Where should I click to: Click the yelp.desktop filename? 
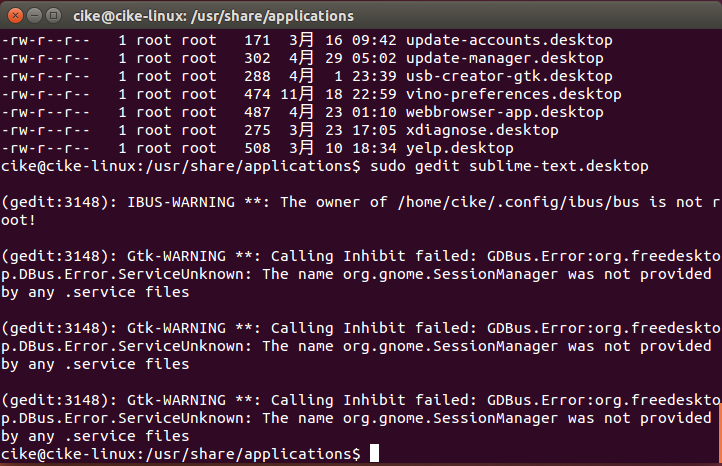pos(465,148)
